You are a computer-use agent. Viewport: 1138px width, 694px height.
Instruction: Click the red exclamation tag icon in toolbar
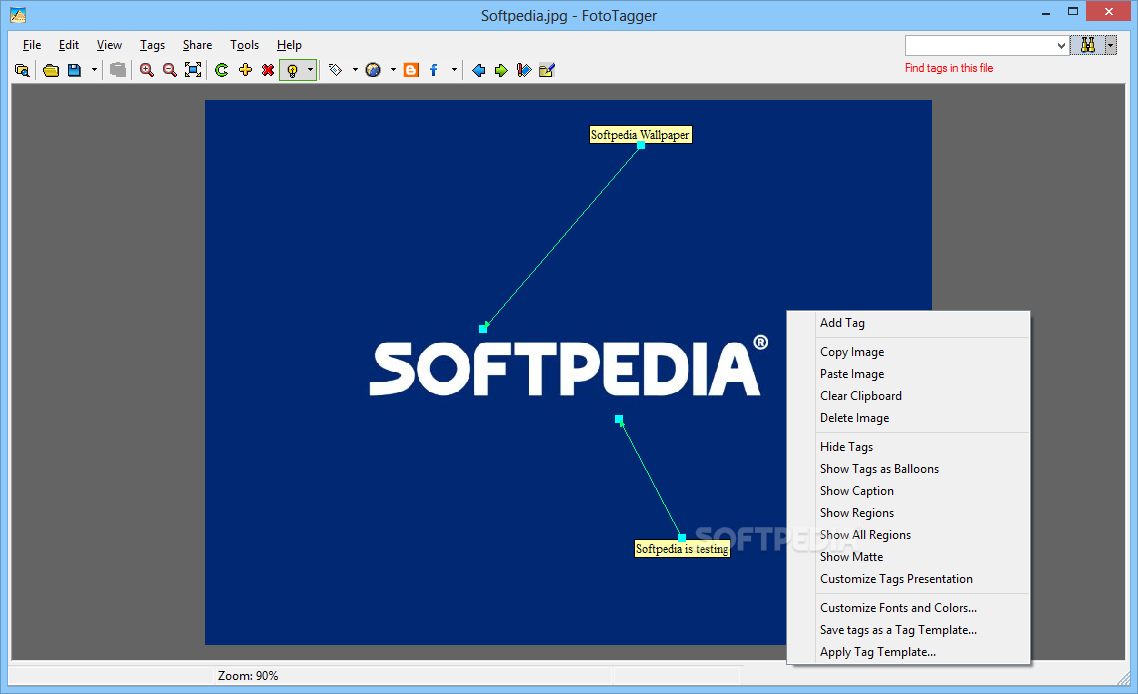tap(524, 70)
